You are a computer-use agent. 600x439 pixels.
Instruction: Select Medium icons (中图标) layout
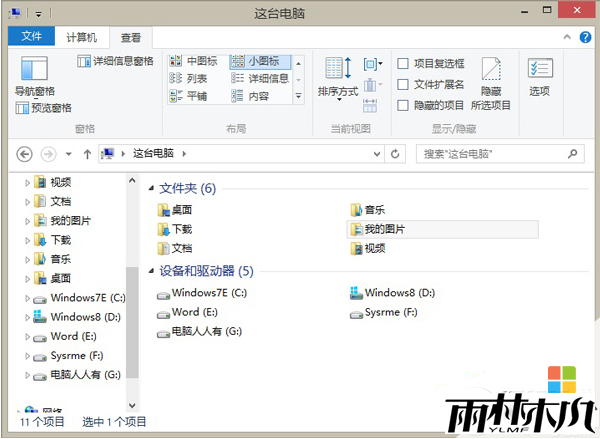[193, 61]
